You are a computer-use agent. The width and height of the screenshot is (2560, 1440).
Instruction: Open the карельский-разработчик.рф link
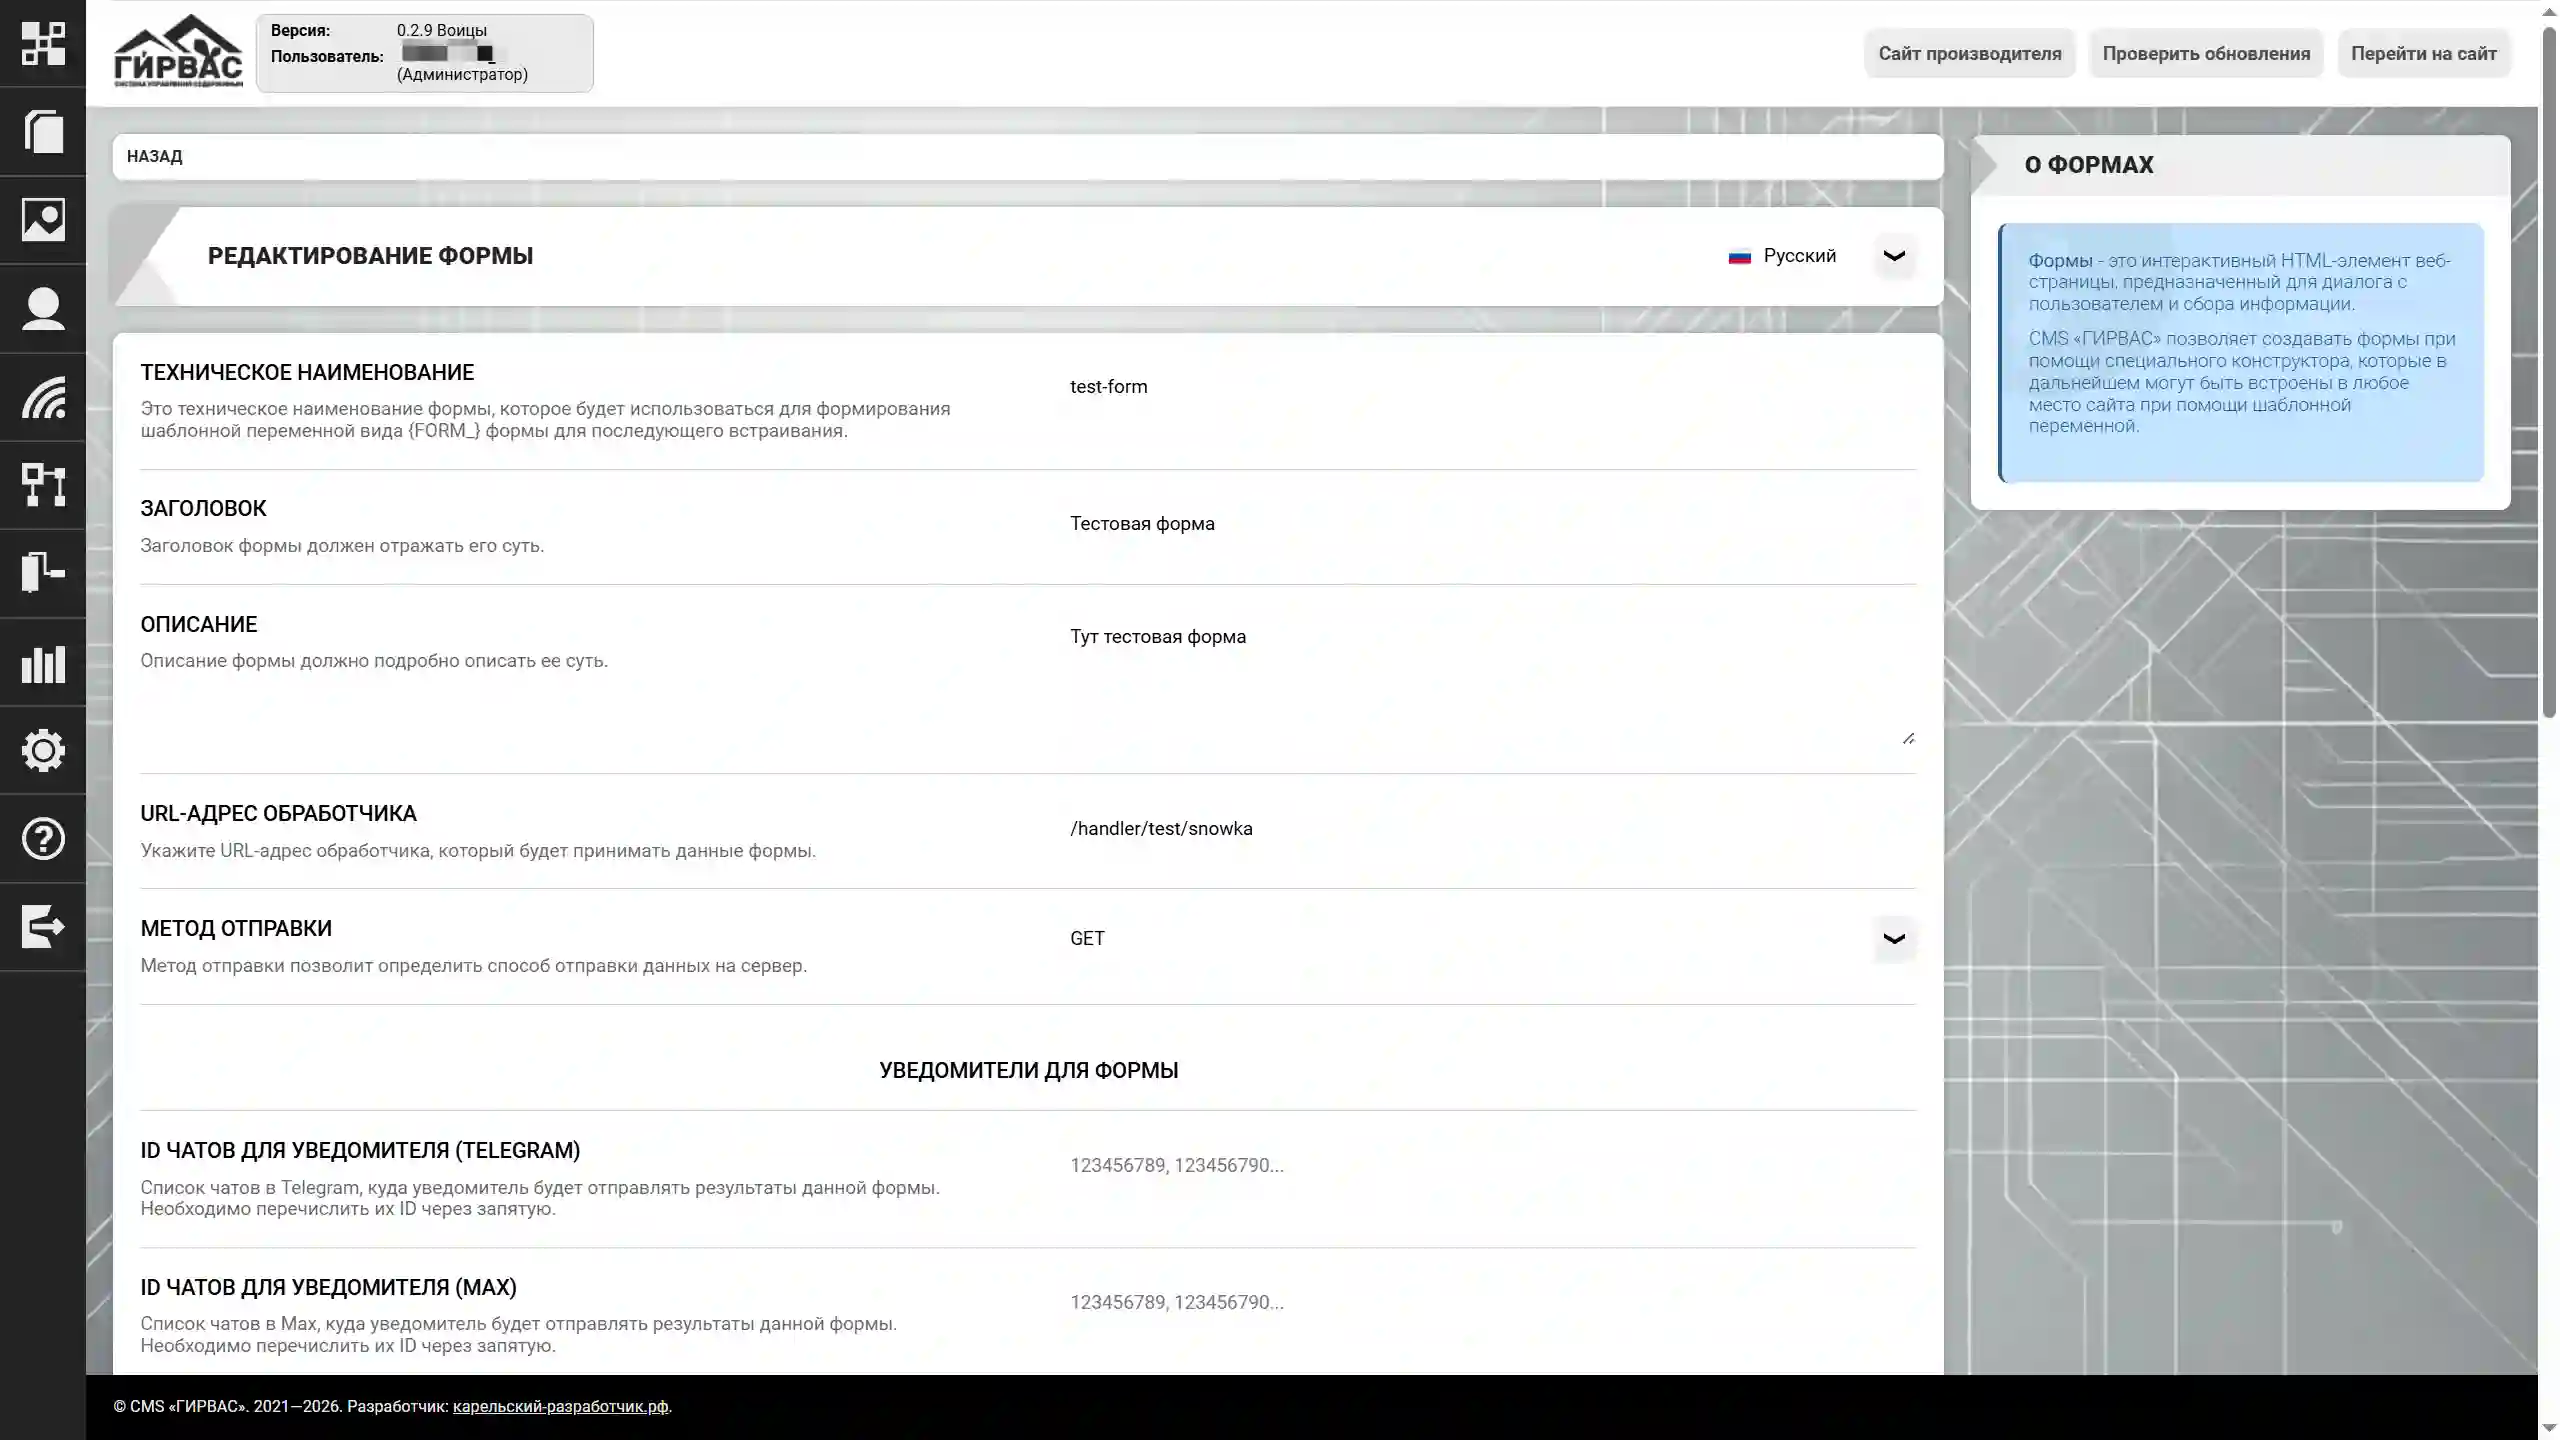[560, 1406]
